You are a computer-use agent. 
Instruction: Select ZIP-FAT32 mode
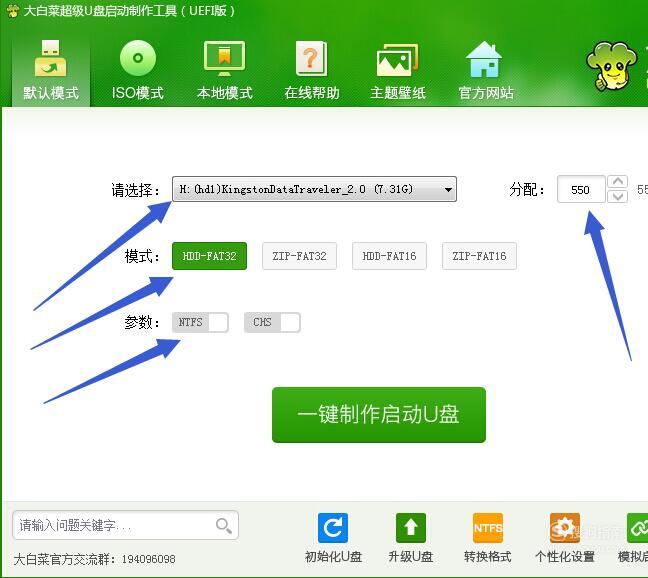[300, 256]
